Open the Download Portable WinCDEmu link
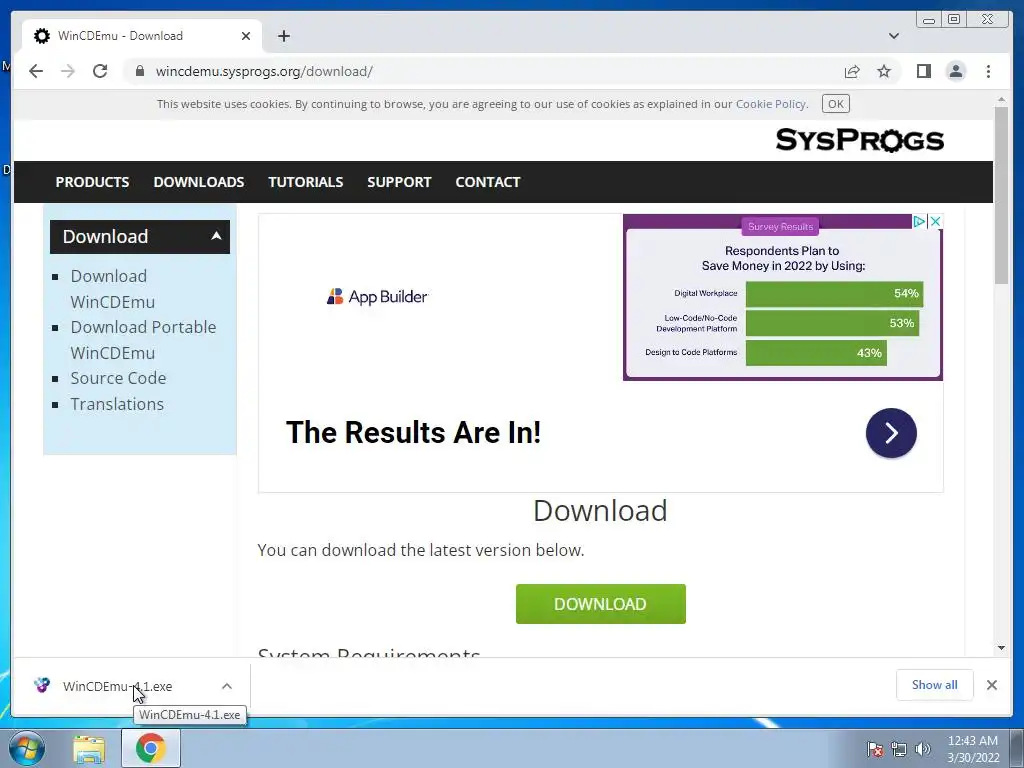This screenshot has height=768, width=1024. point(143,340)
